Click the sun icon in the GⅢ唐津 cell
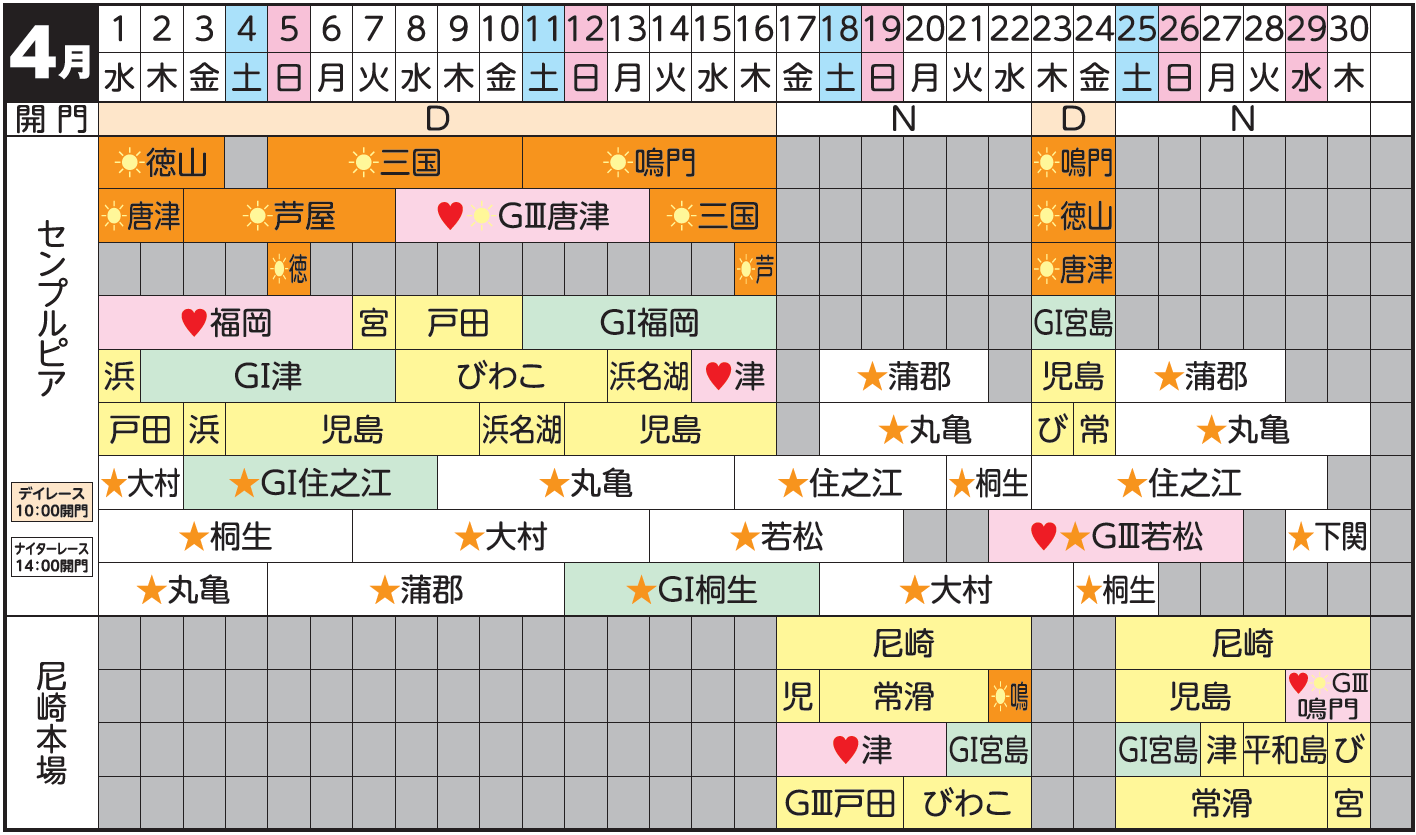 click(x=482, y=216)
